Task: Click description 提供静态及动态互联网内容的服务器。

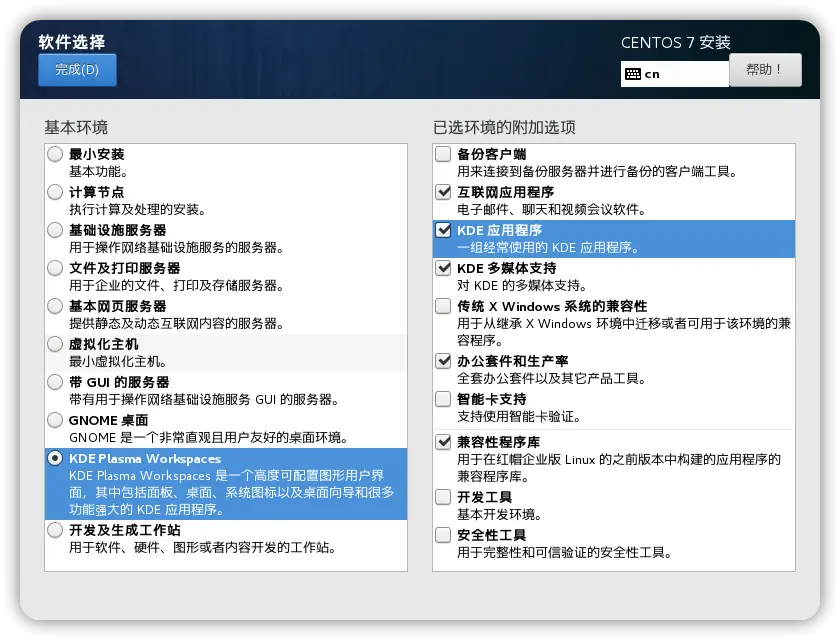Action: (177, 324)
